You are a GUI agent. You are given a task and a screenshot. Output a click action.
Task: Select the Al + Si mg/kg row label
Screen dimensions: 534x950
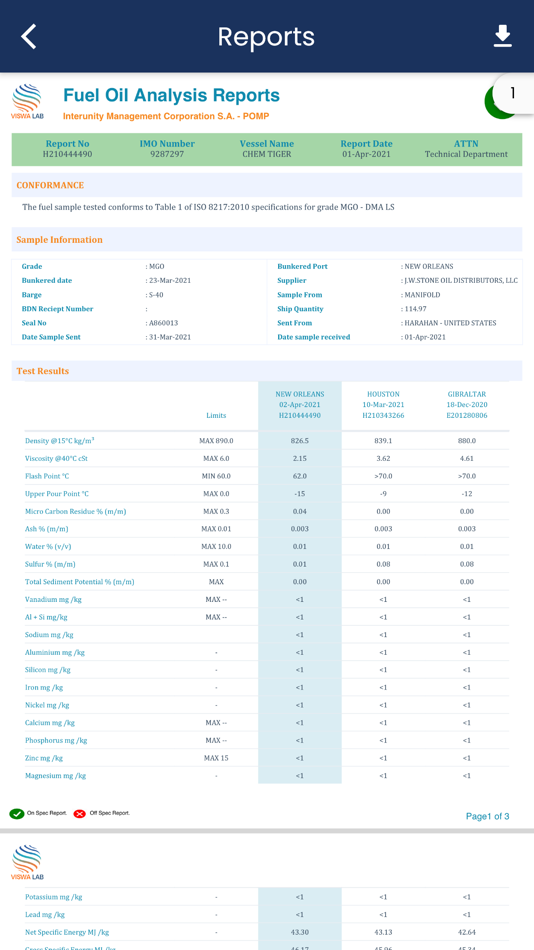tap(46, 617)
